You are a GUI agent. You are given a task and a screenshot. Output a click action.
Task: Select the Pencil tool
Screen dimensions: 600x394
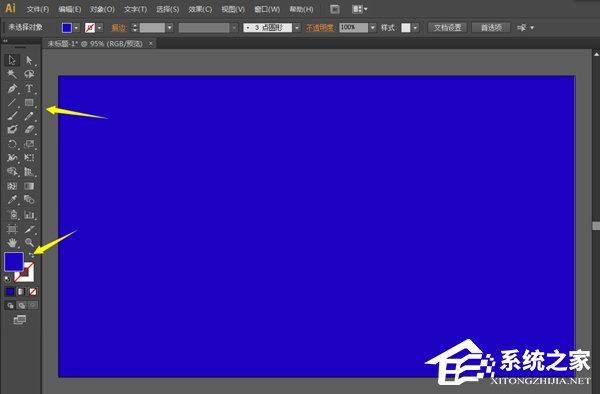tap(29, 116)
